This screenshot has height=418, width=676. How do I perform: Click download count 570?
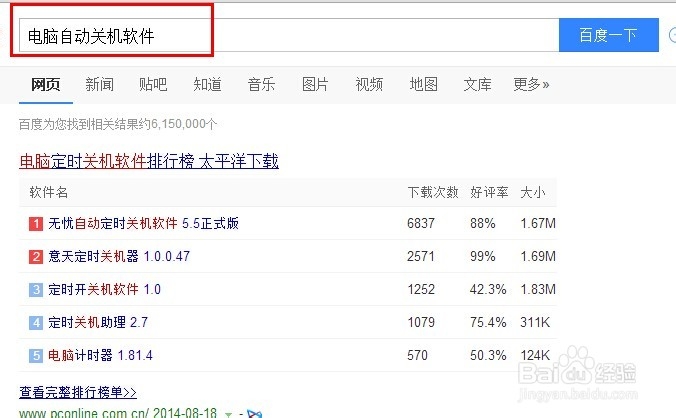(x=417, y=356)
